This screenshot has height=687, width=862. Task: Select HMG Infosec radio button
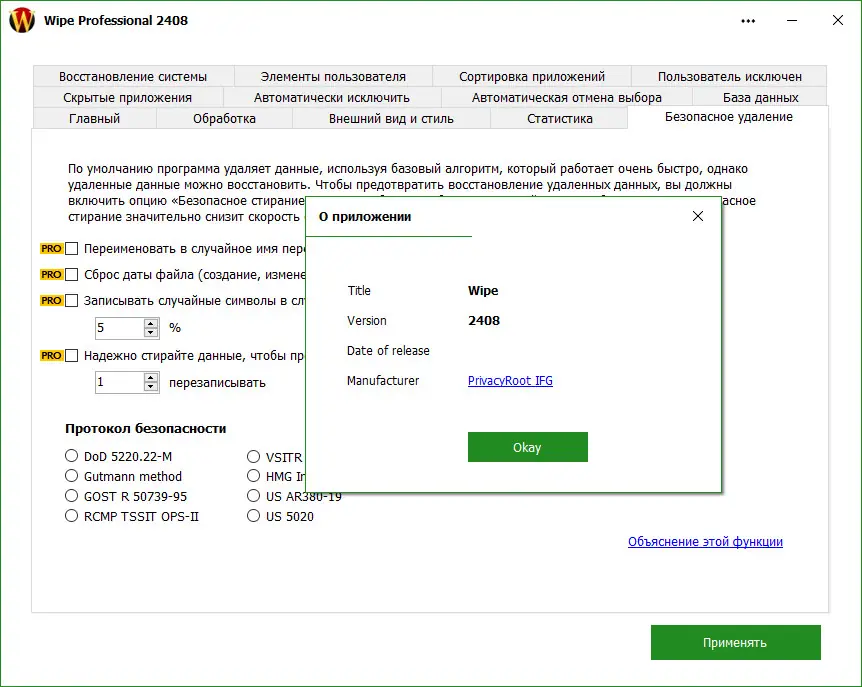253,475
